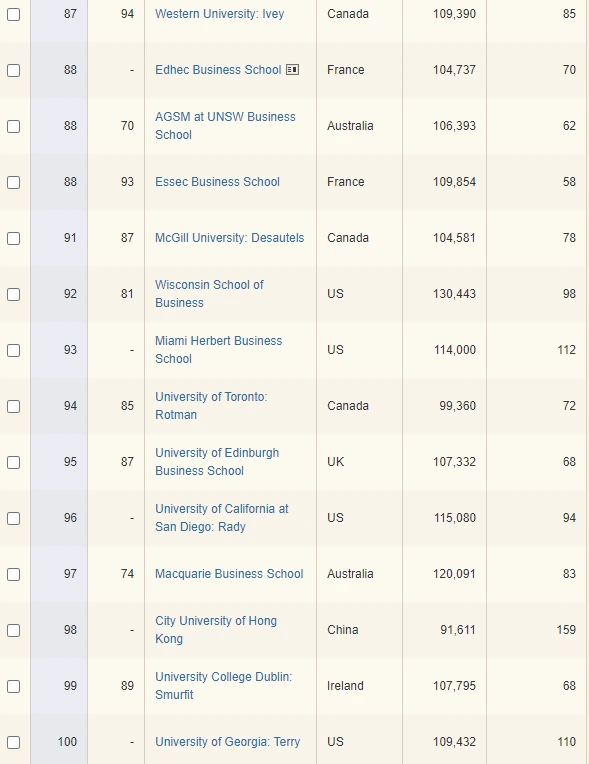Click rank 91 in McGill row
This screenshot has width=589, height=764.
[x=70, y=238]
